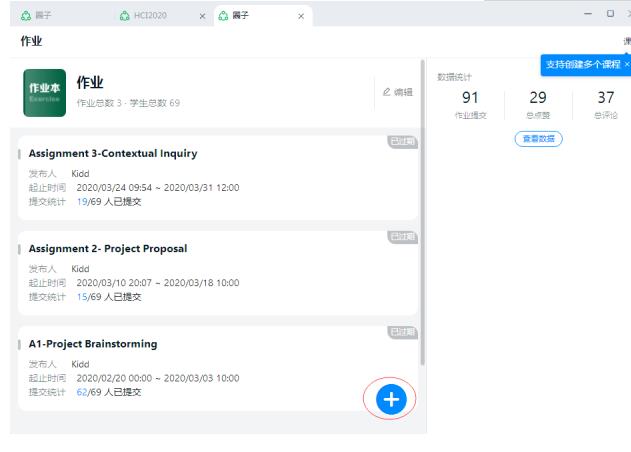Click the blue plus add-assignment button
Screen dimensions: 631x452
pos(391,400)
